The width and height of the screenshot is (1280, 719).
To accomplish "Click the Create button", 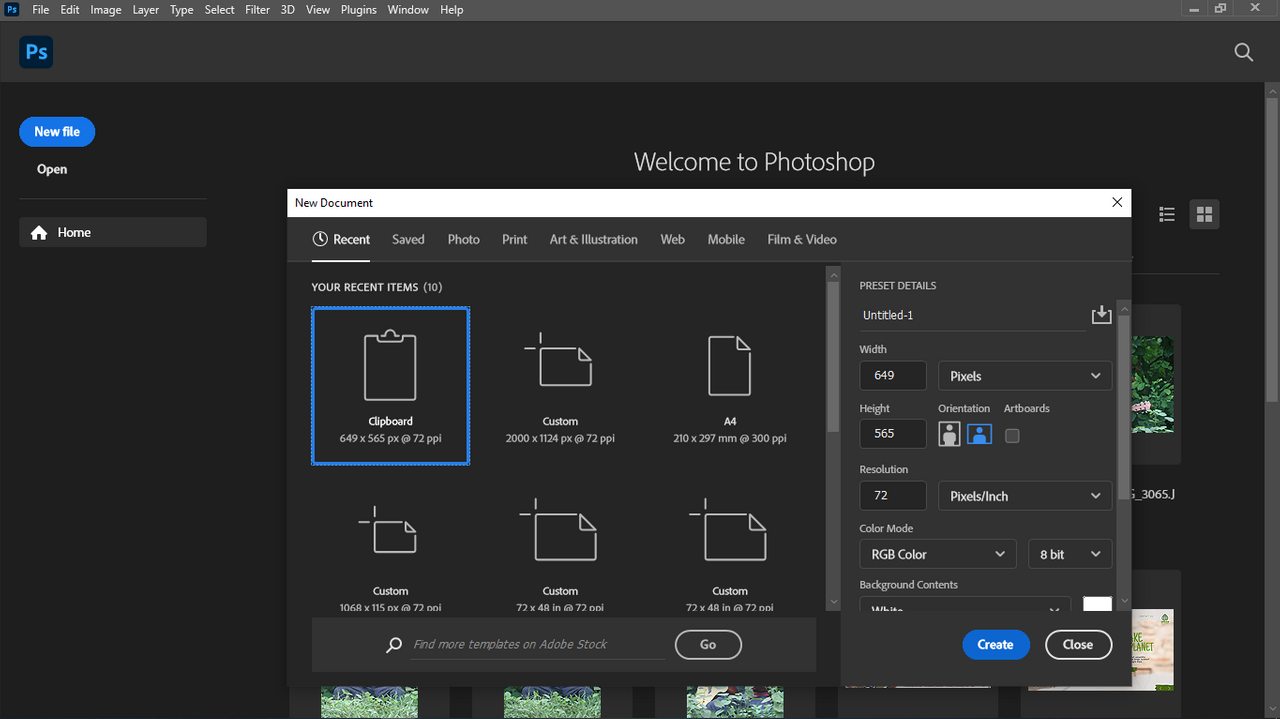I will tap(995, 645).
